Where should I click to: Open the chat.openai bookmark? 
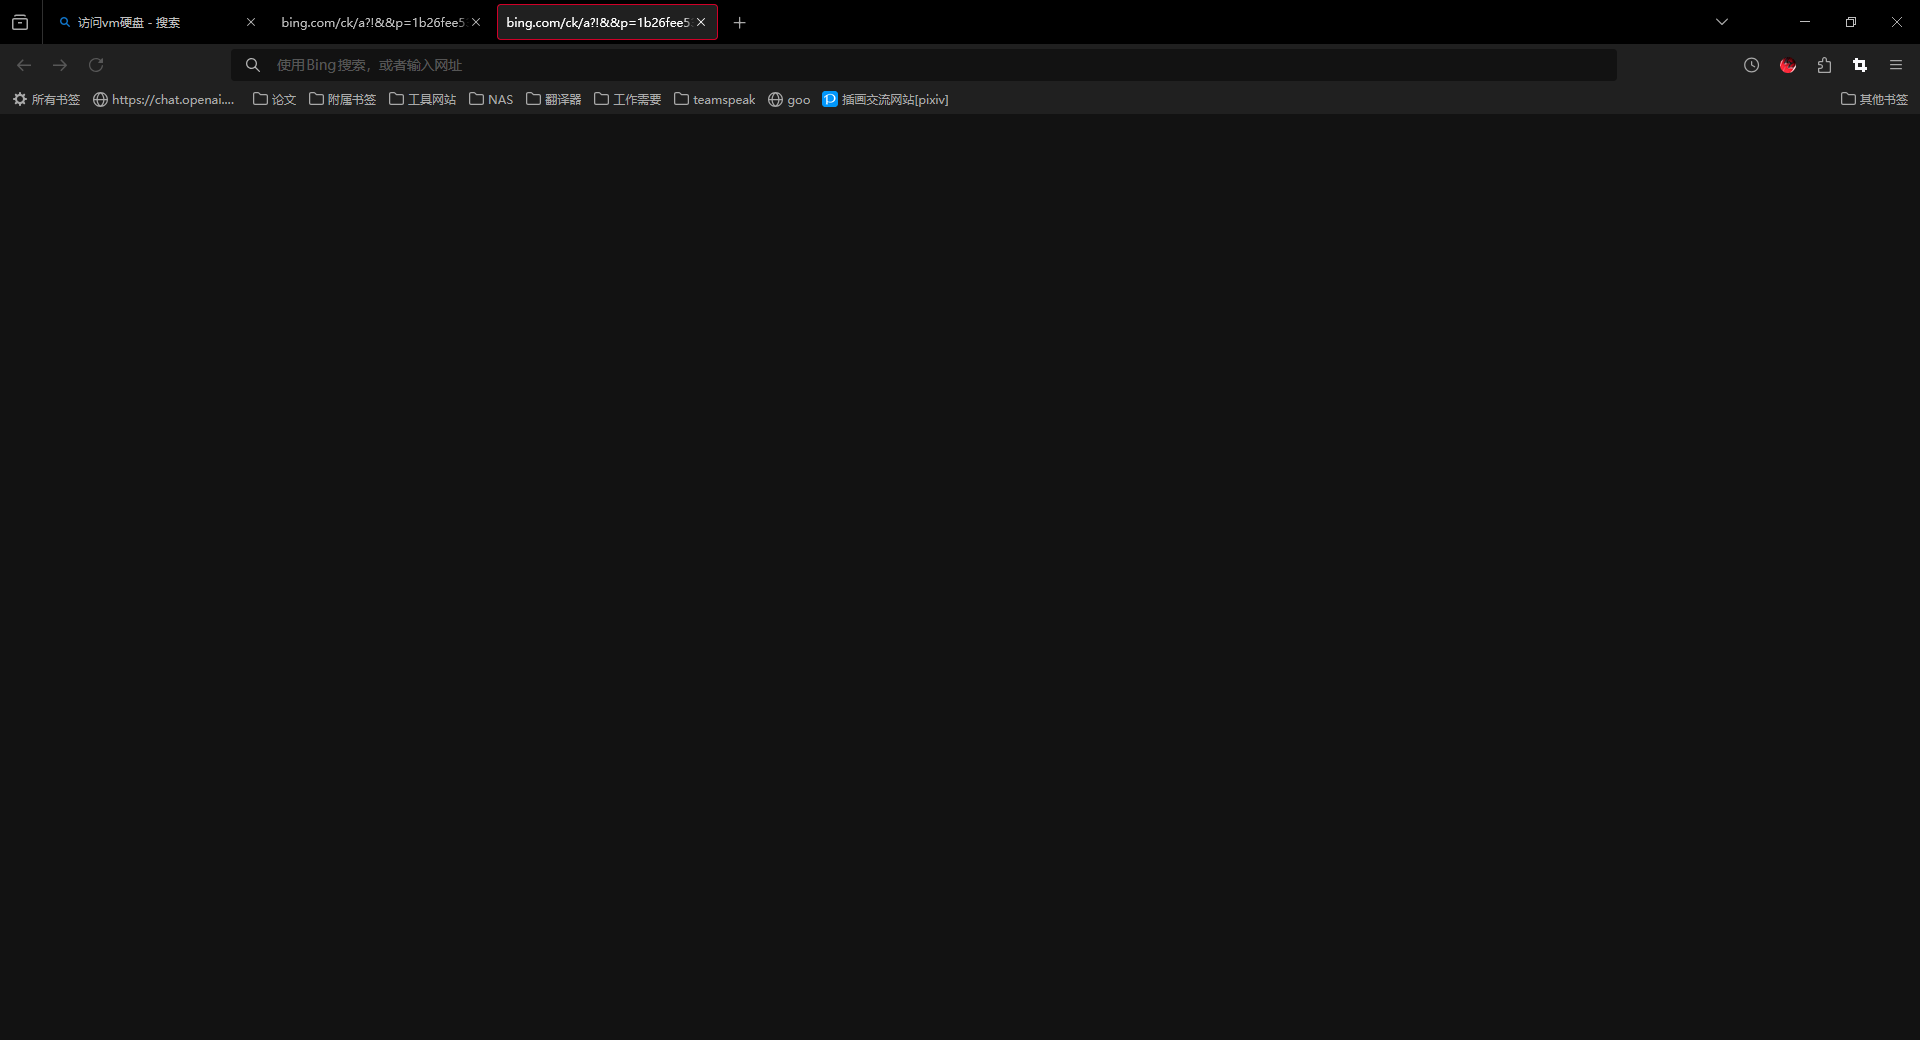click(164, 99)
